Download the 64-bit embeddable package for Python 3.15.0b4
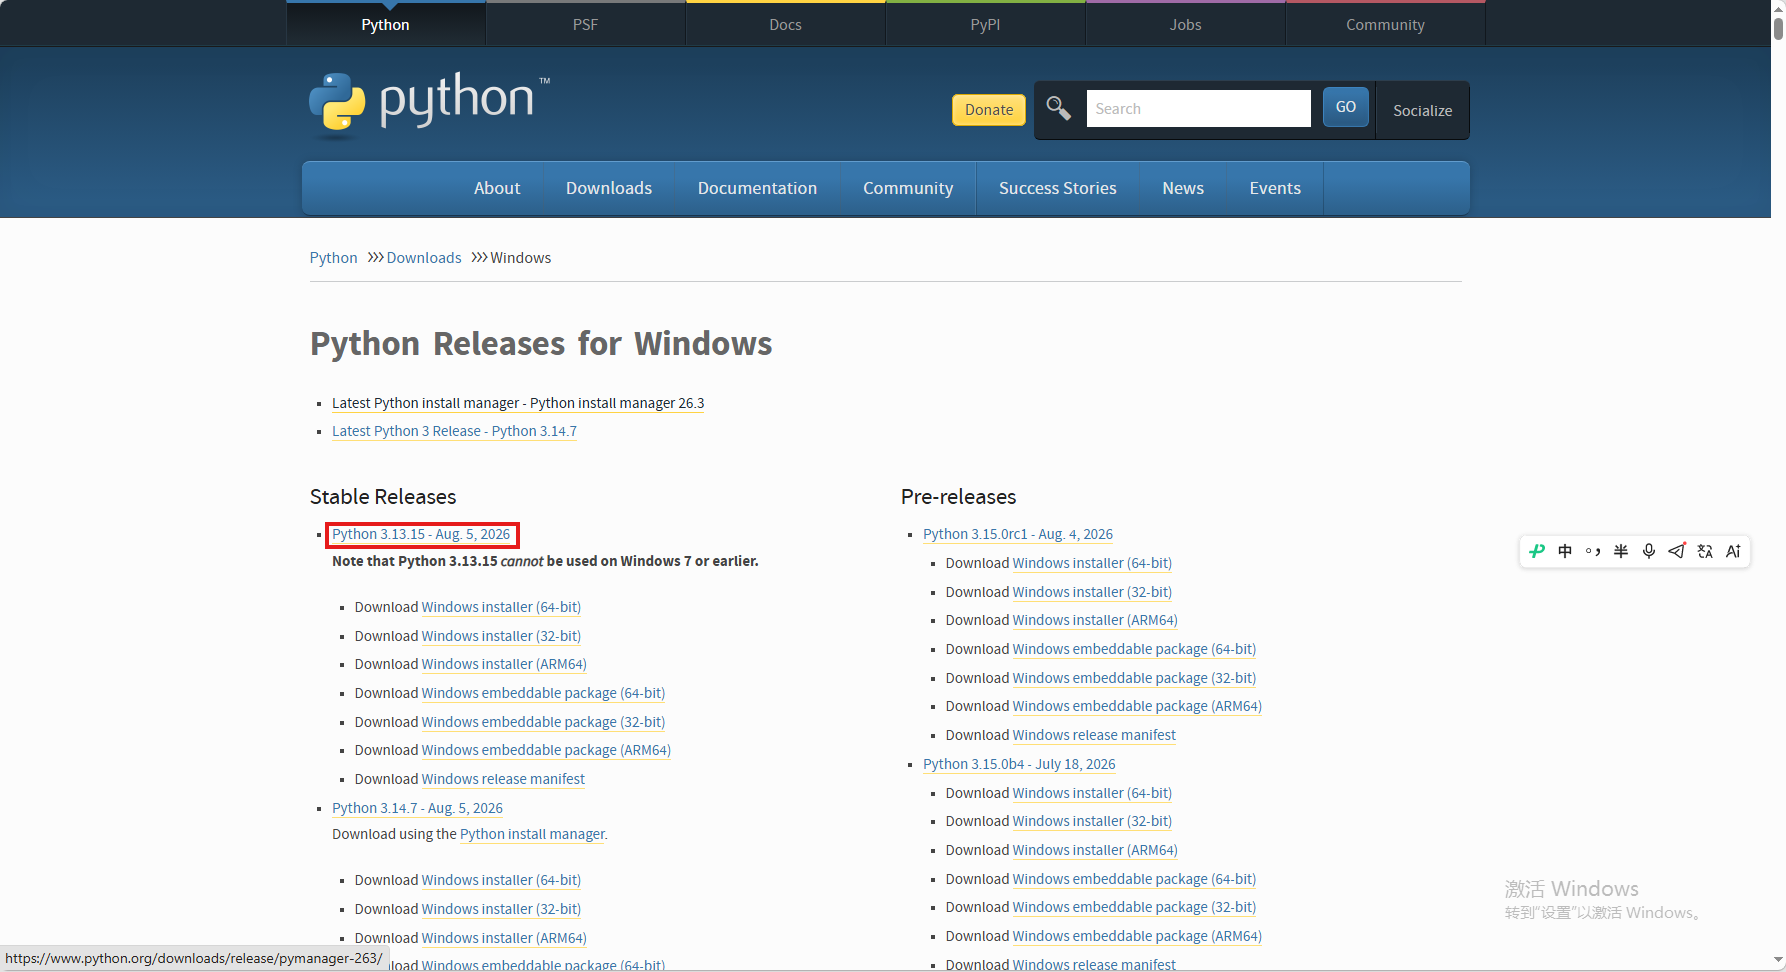The image size is (1786, 972). [x=1134, y=879]
